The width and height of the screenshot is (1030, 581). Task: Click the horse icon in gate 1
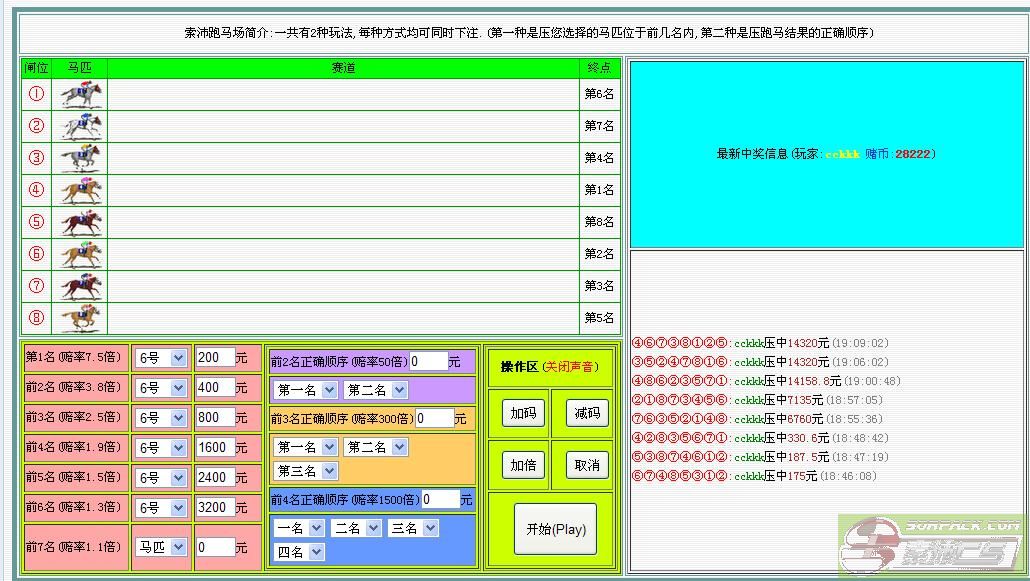pyautogui.click(x=80, y=94)
